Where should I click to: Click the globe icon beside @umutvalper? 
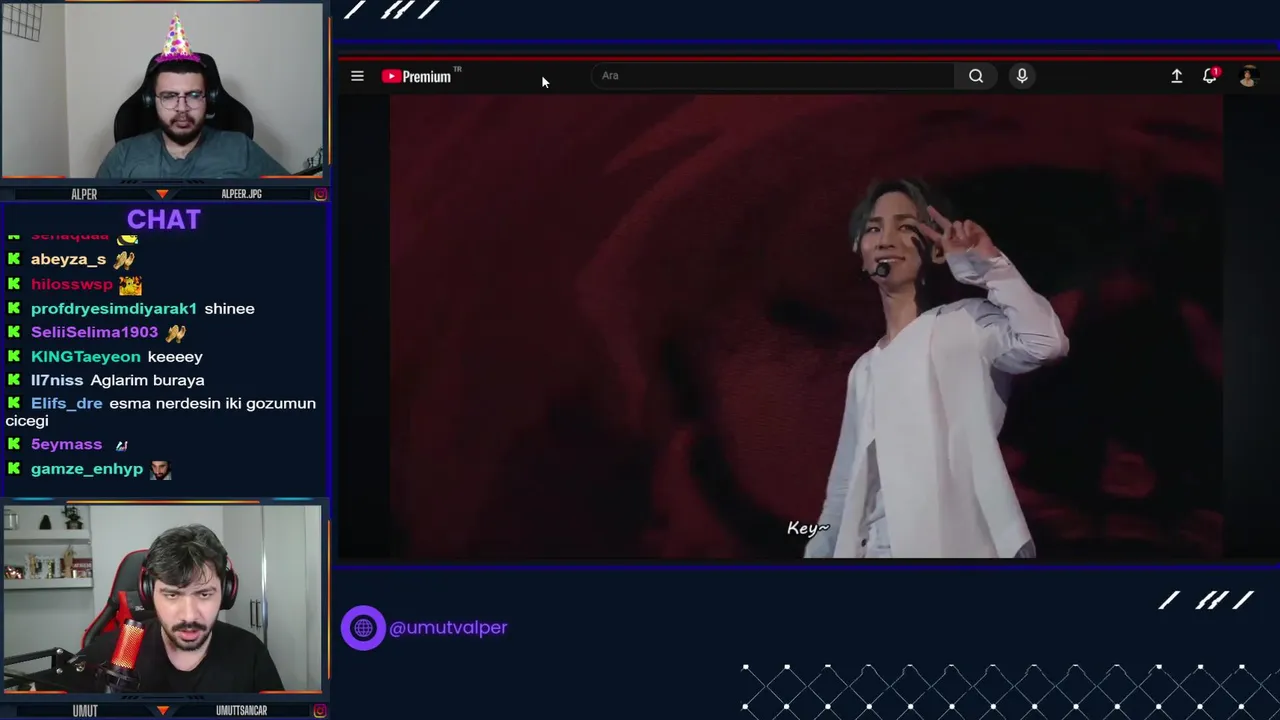(x=363, y=628)
